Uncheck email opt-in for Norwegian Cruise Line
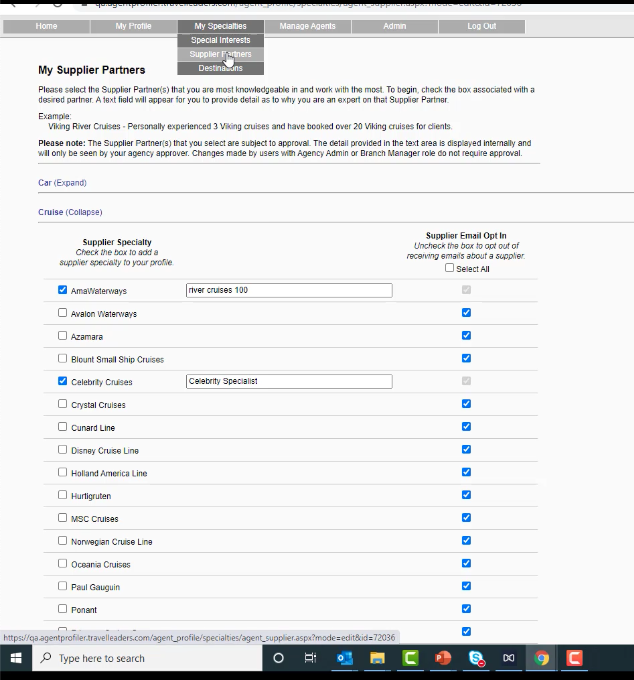634x680 pixels. 466,540
